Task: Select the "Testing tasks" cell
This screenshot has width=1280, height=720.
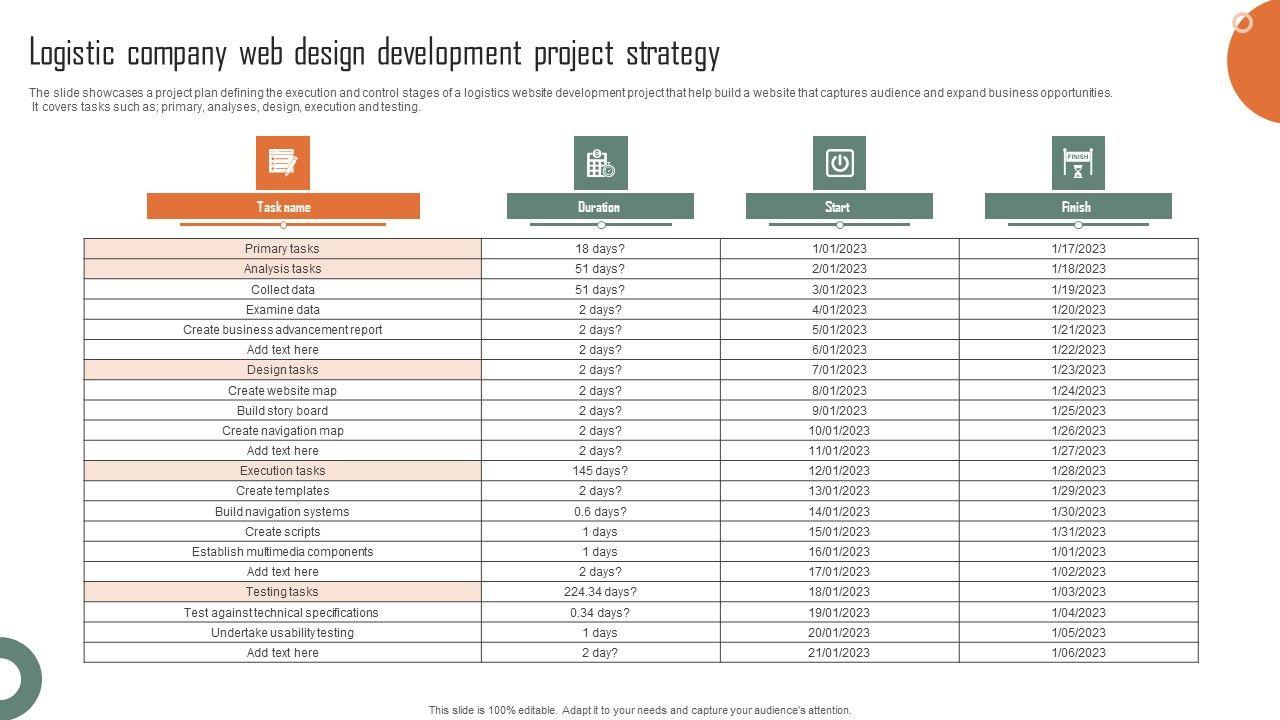Action: 283,592
